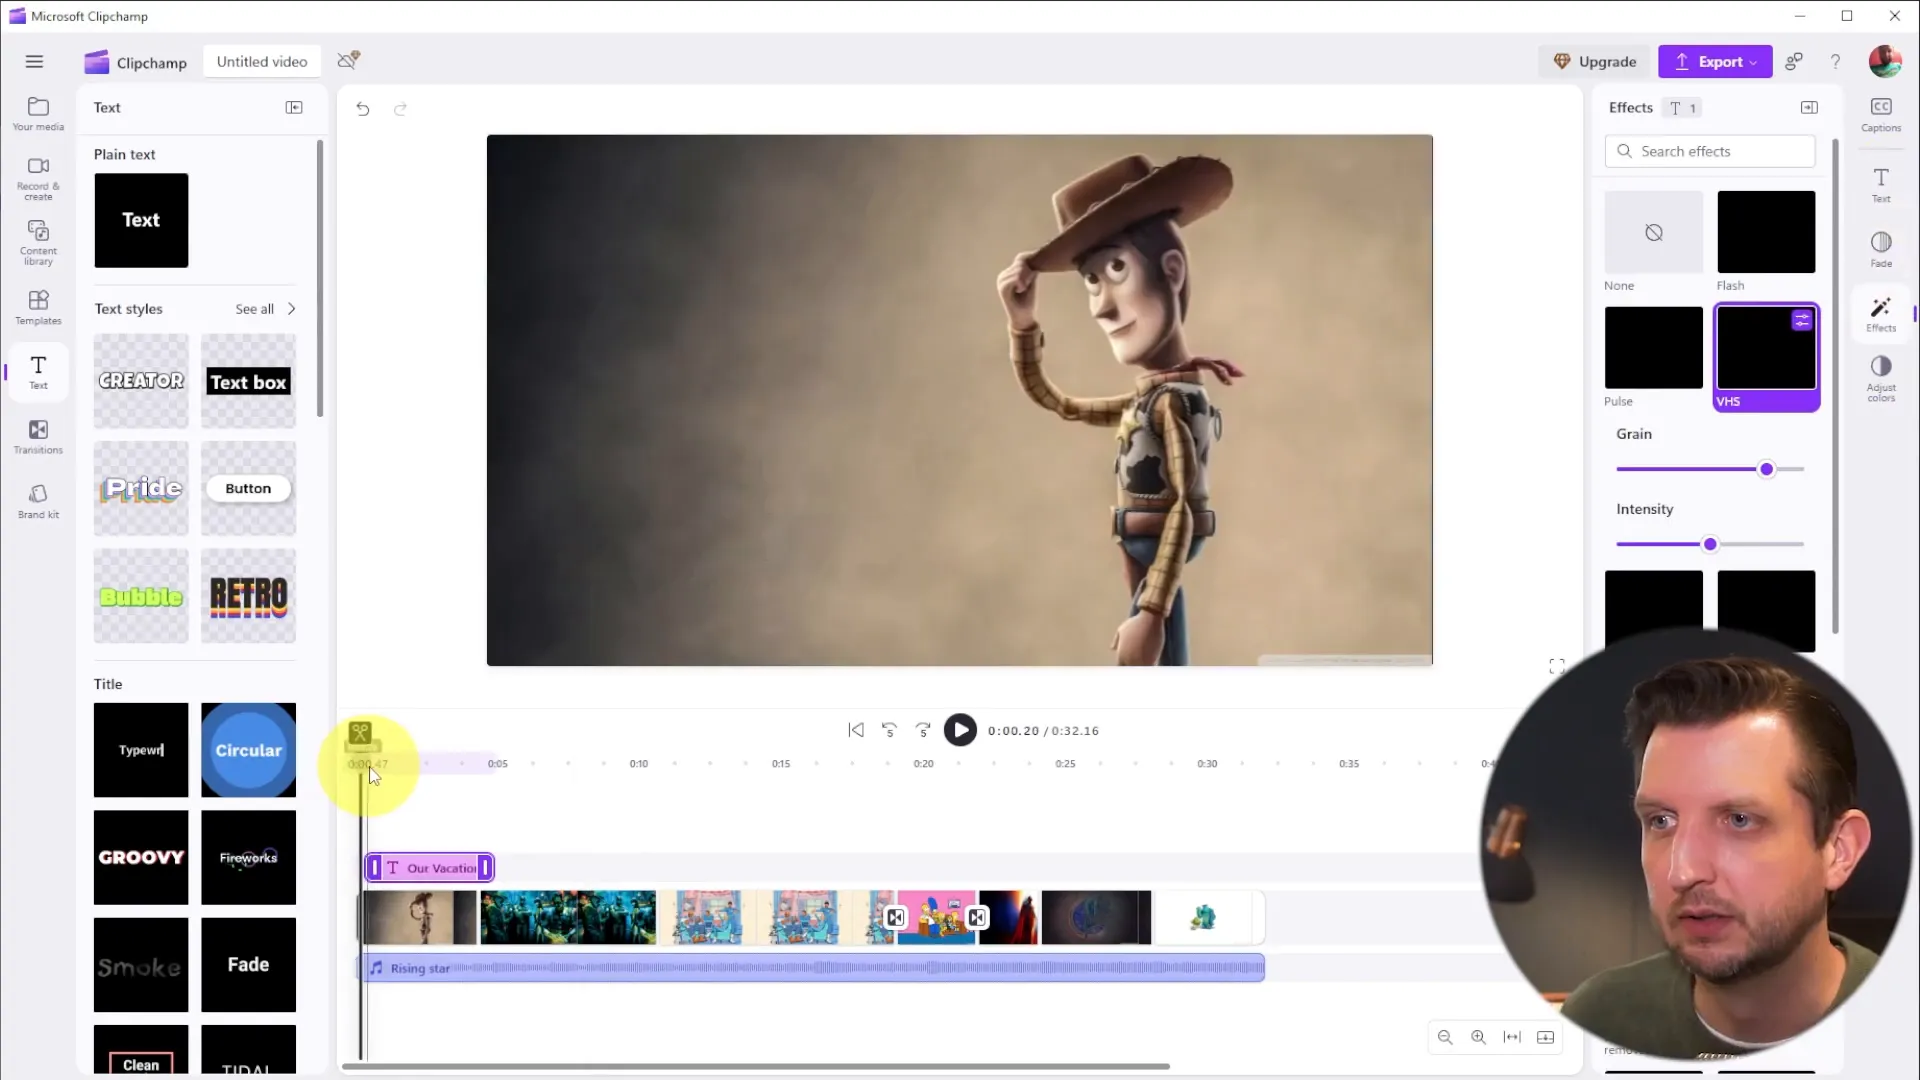Toggle fullscreen preview
The width and height of the screenshot is (1920, 1080).
1557,666
